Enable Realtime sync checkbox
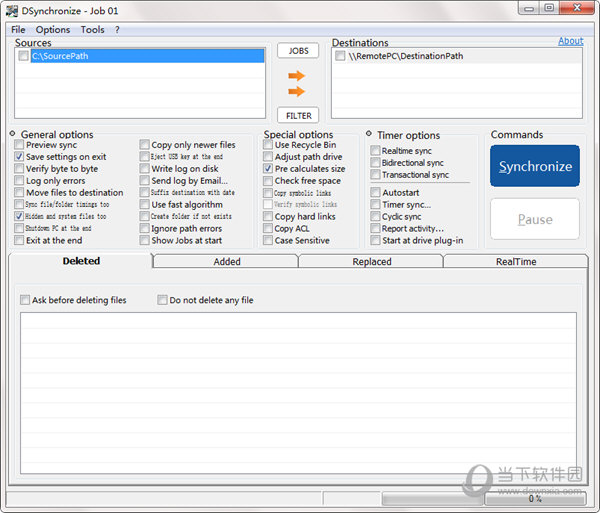600x513 pixels. point(375,151)
